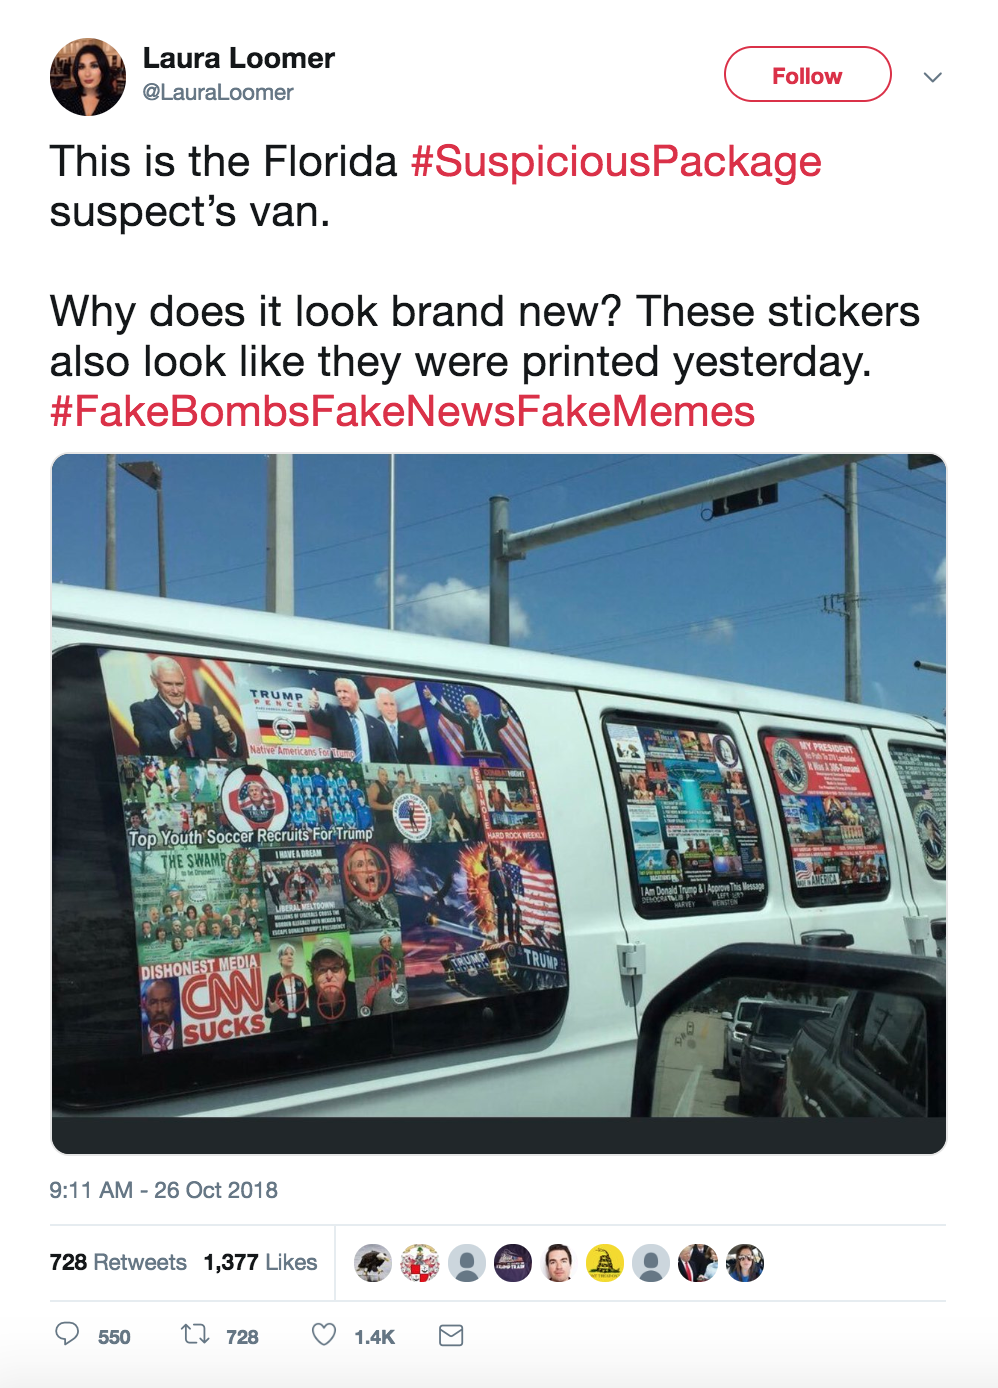
Task: View the 728 Retweets list
Action: 118,1262
